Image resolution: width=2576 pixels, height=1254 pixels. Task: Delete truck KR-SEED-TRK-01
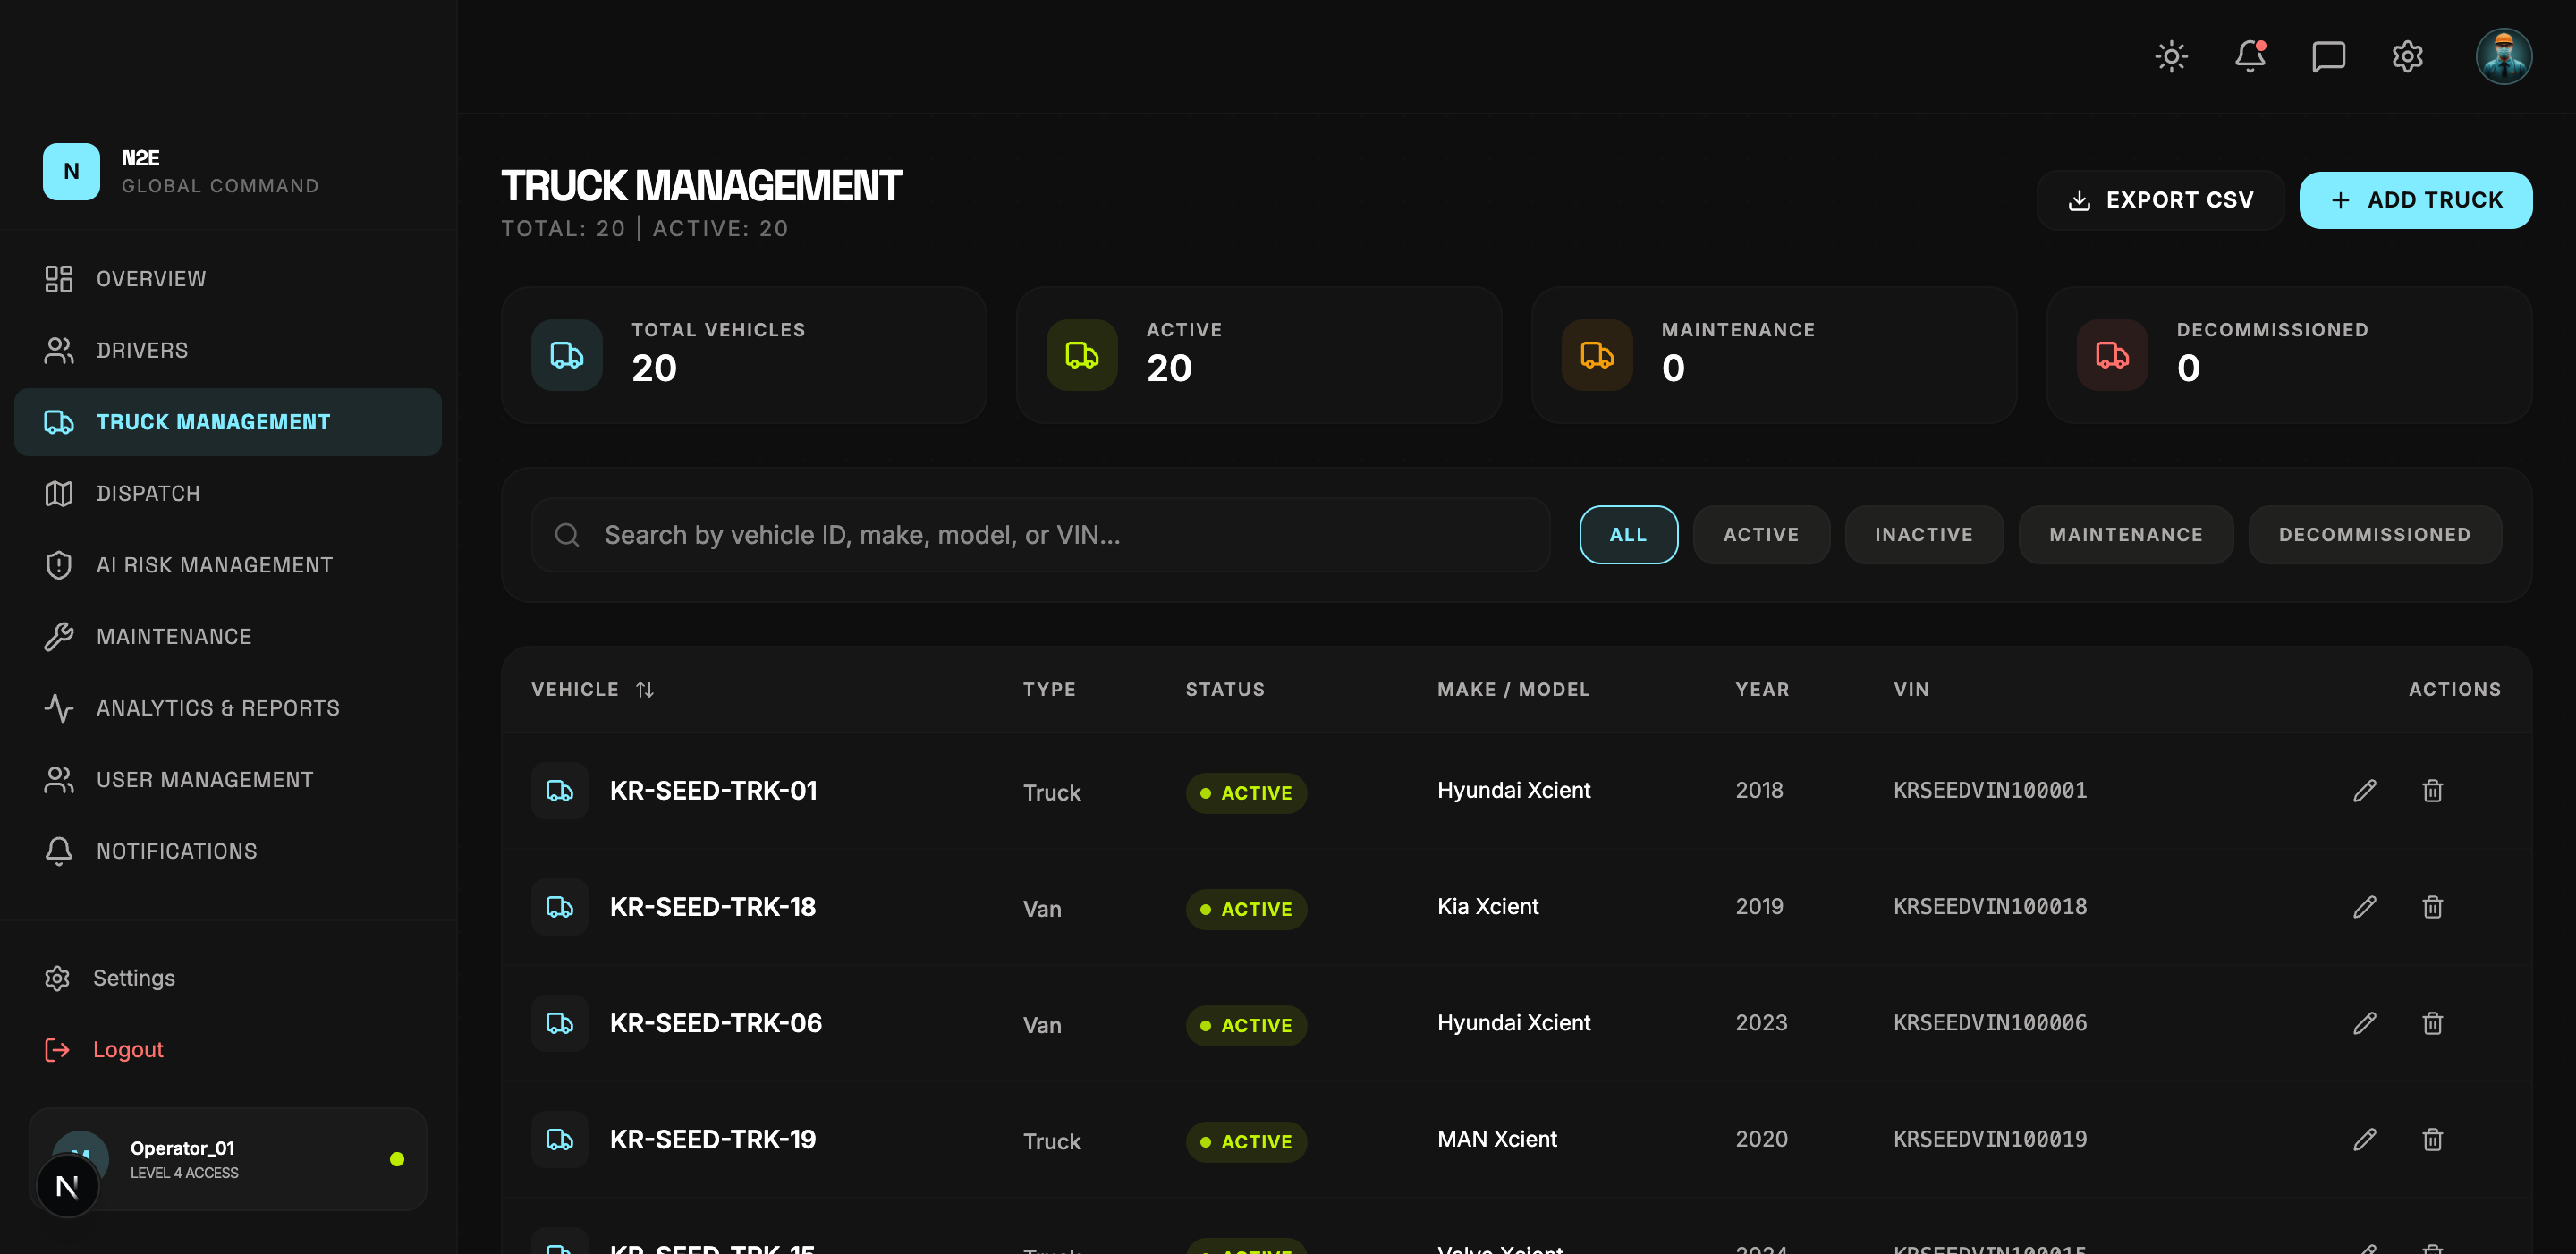tap(2432, 791)
